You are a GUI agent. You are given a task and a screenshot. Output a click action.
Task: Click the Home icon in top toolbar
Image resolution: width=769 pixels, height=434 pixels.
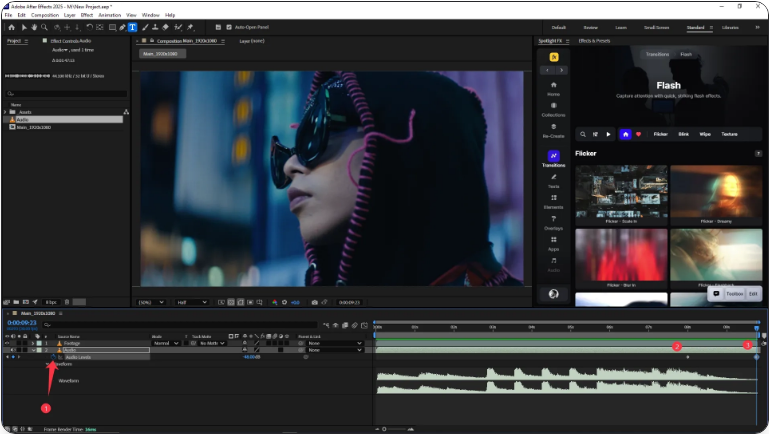click(x=9, y=27)
